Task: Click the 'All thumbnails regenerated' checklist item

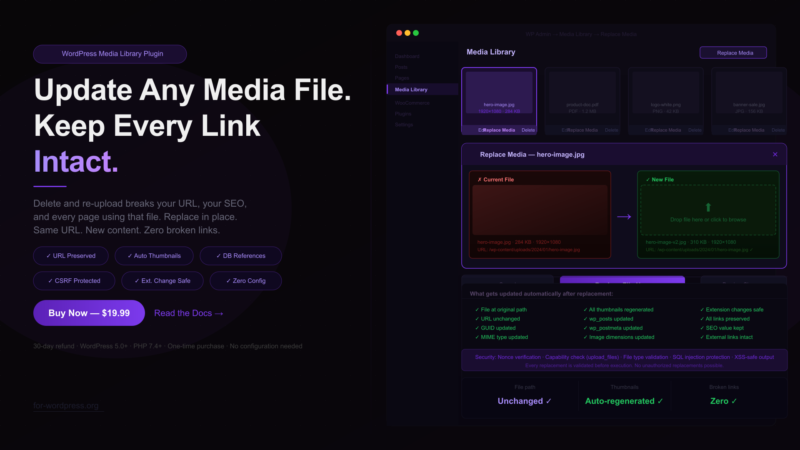Action: [618, 310]
